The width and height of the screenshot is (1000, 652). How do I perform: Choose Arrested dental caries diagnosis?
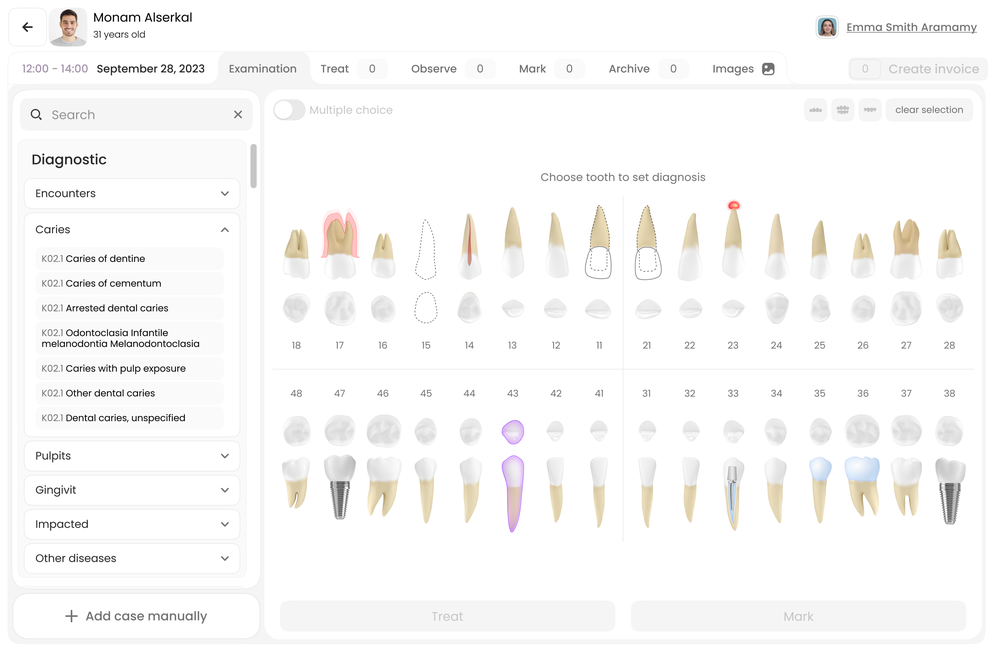coord(129,308)
